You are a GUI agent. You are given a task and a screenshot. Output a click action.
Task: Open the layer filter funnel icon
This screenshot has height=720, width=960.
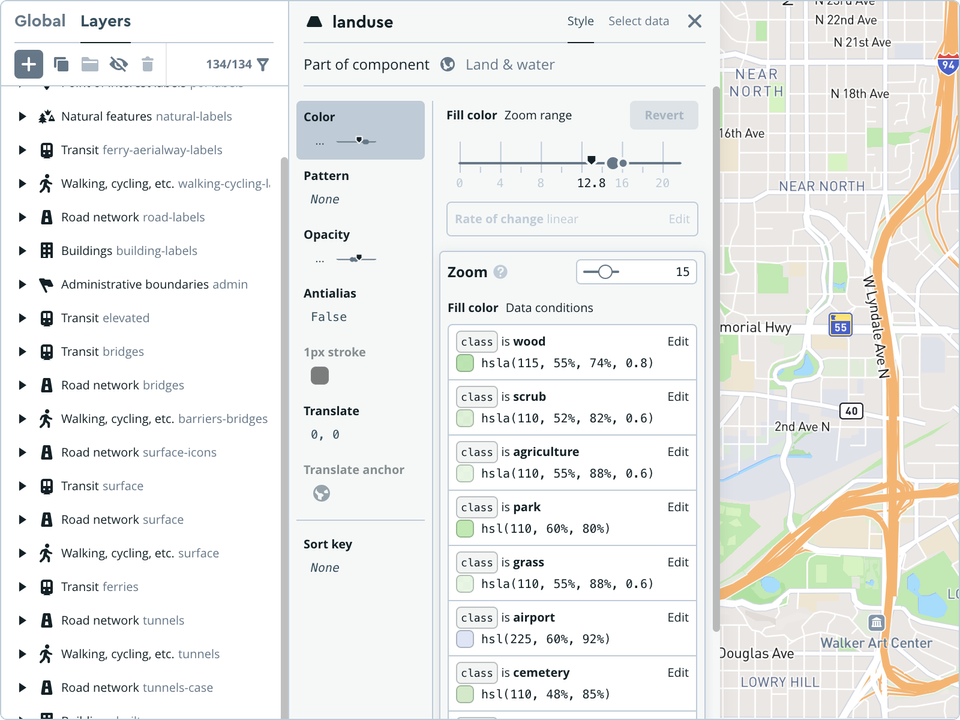pos(263,64)
